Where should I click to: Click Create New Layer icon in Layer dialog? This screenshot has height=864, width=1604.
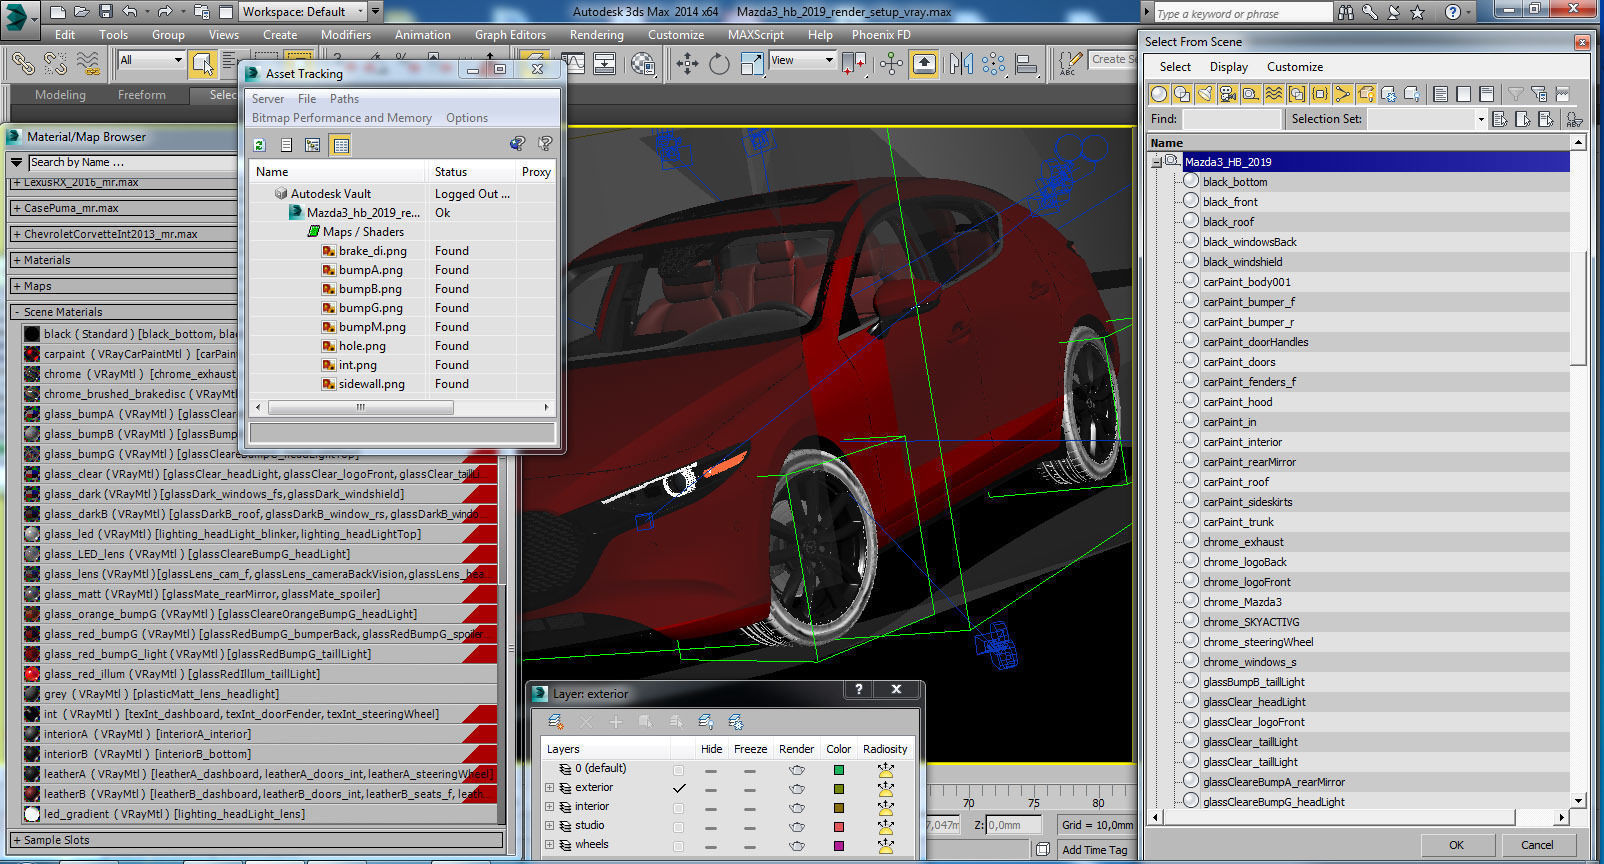pyautogui.click(x=555, y=721)
